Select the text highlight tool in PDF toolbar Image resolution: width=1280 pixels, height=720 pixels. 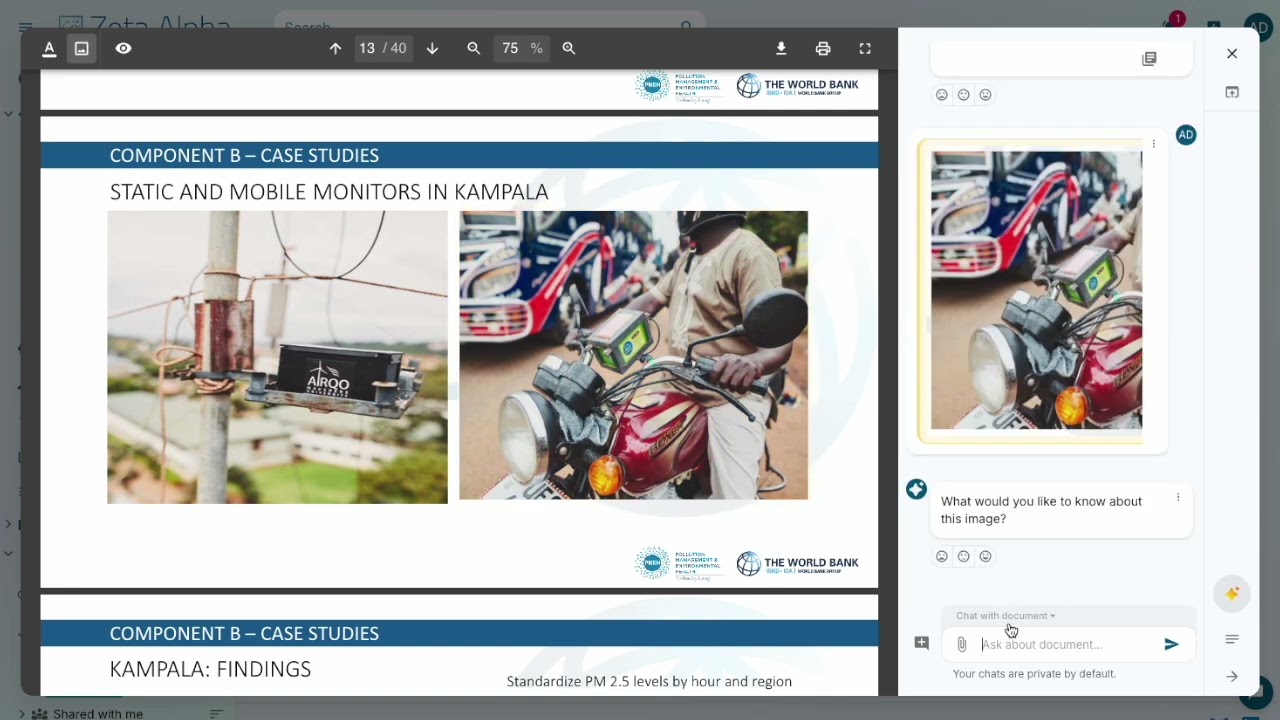49,48
